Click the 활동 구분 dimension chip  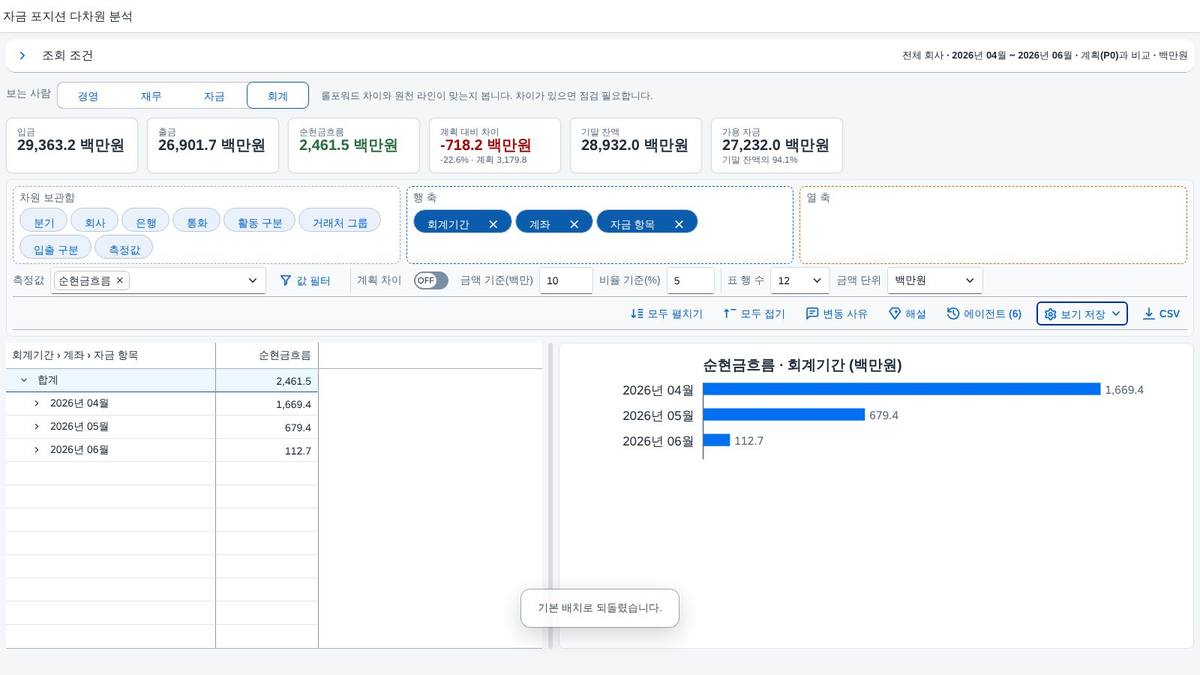(260, 222)
